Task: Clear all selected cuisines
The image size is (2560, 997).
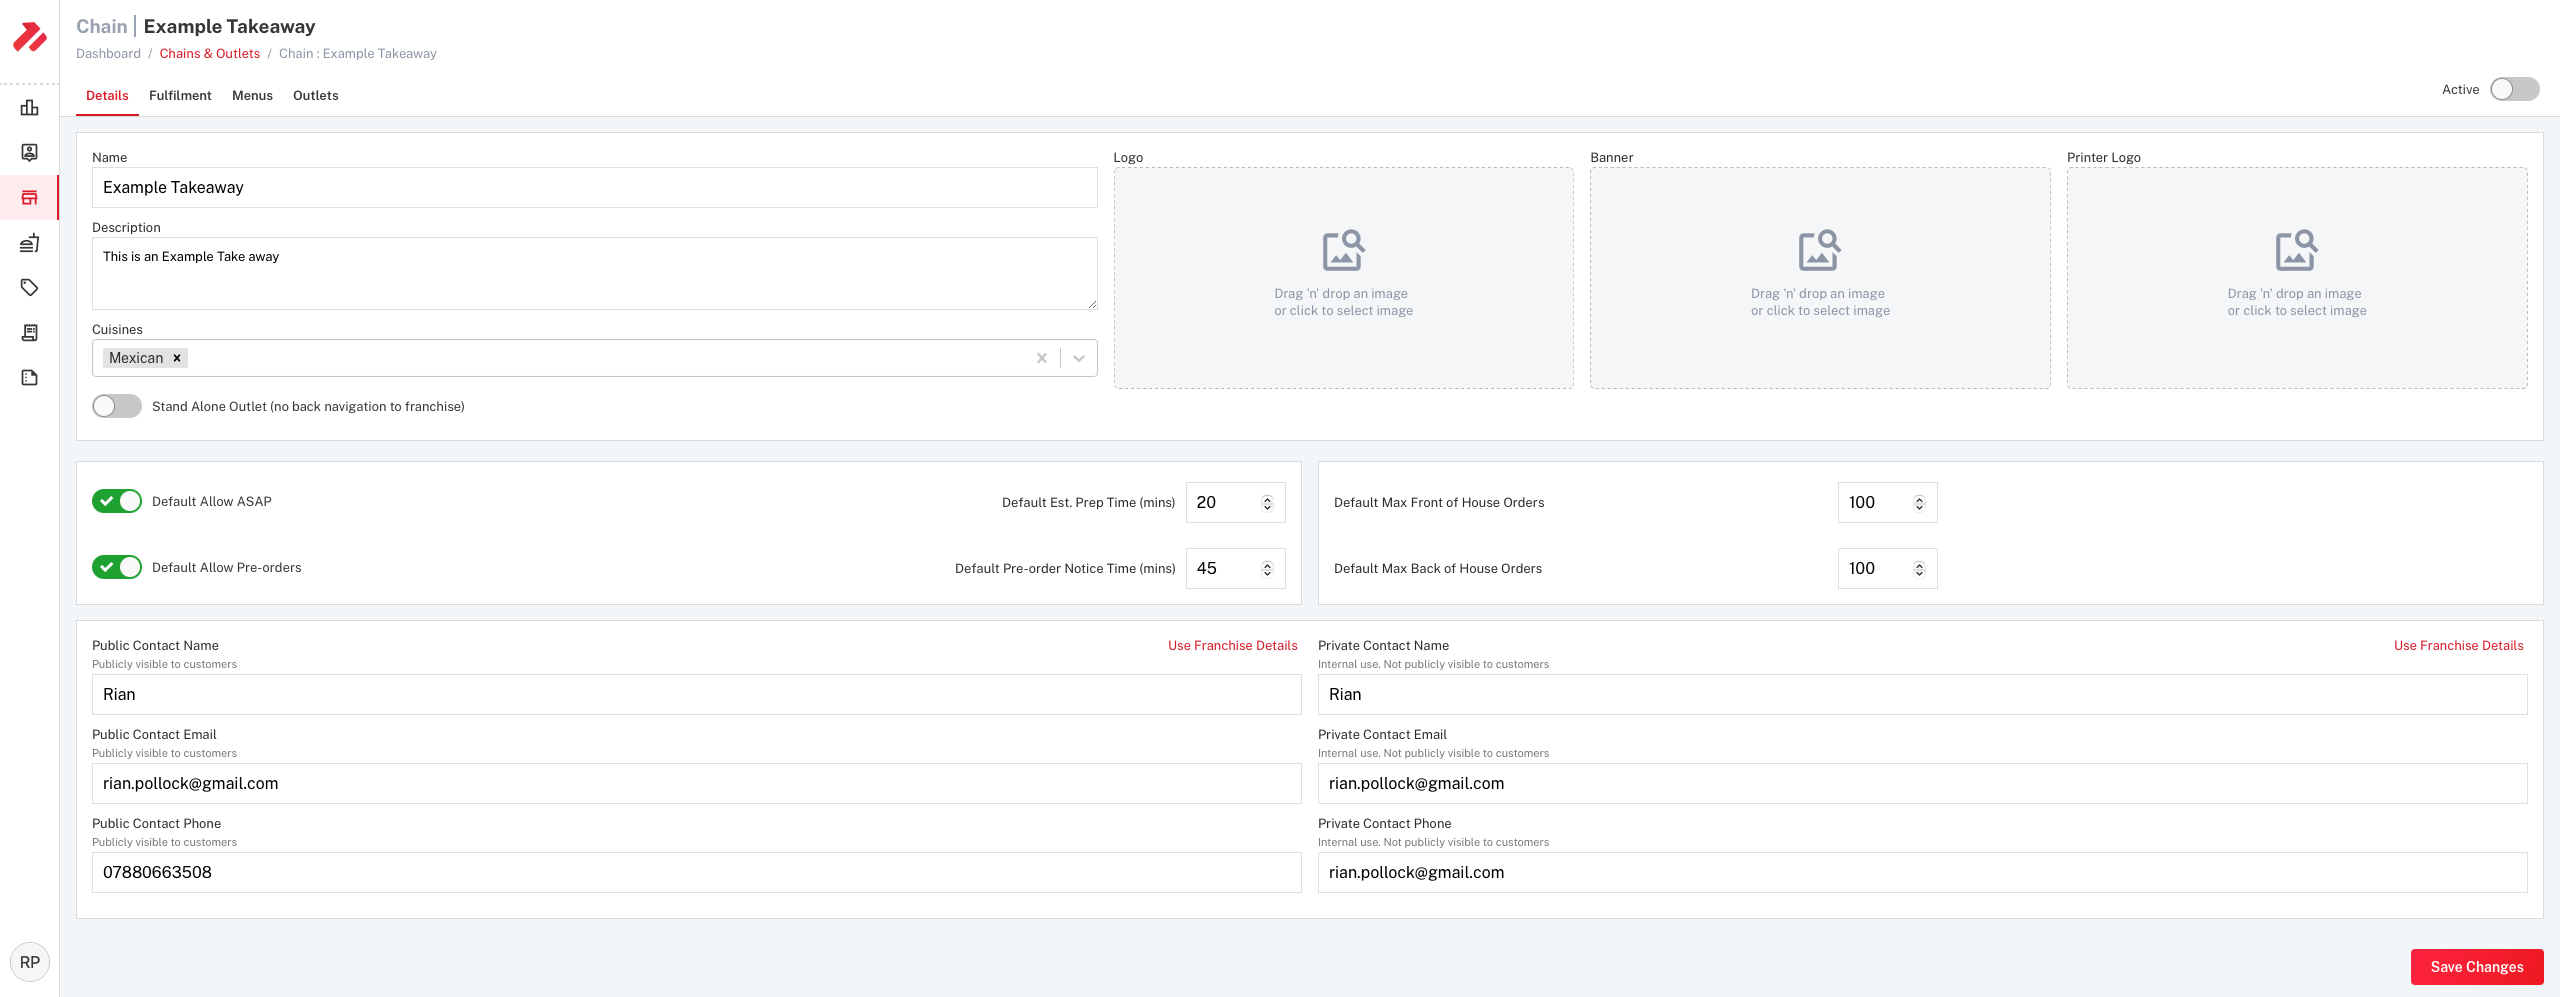Action: (1042, 358)
